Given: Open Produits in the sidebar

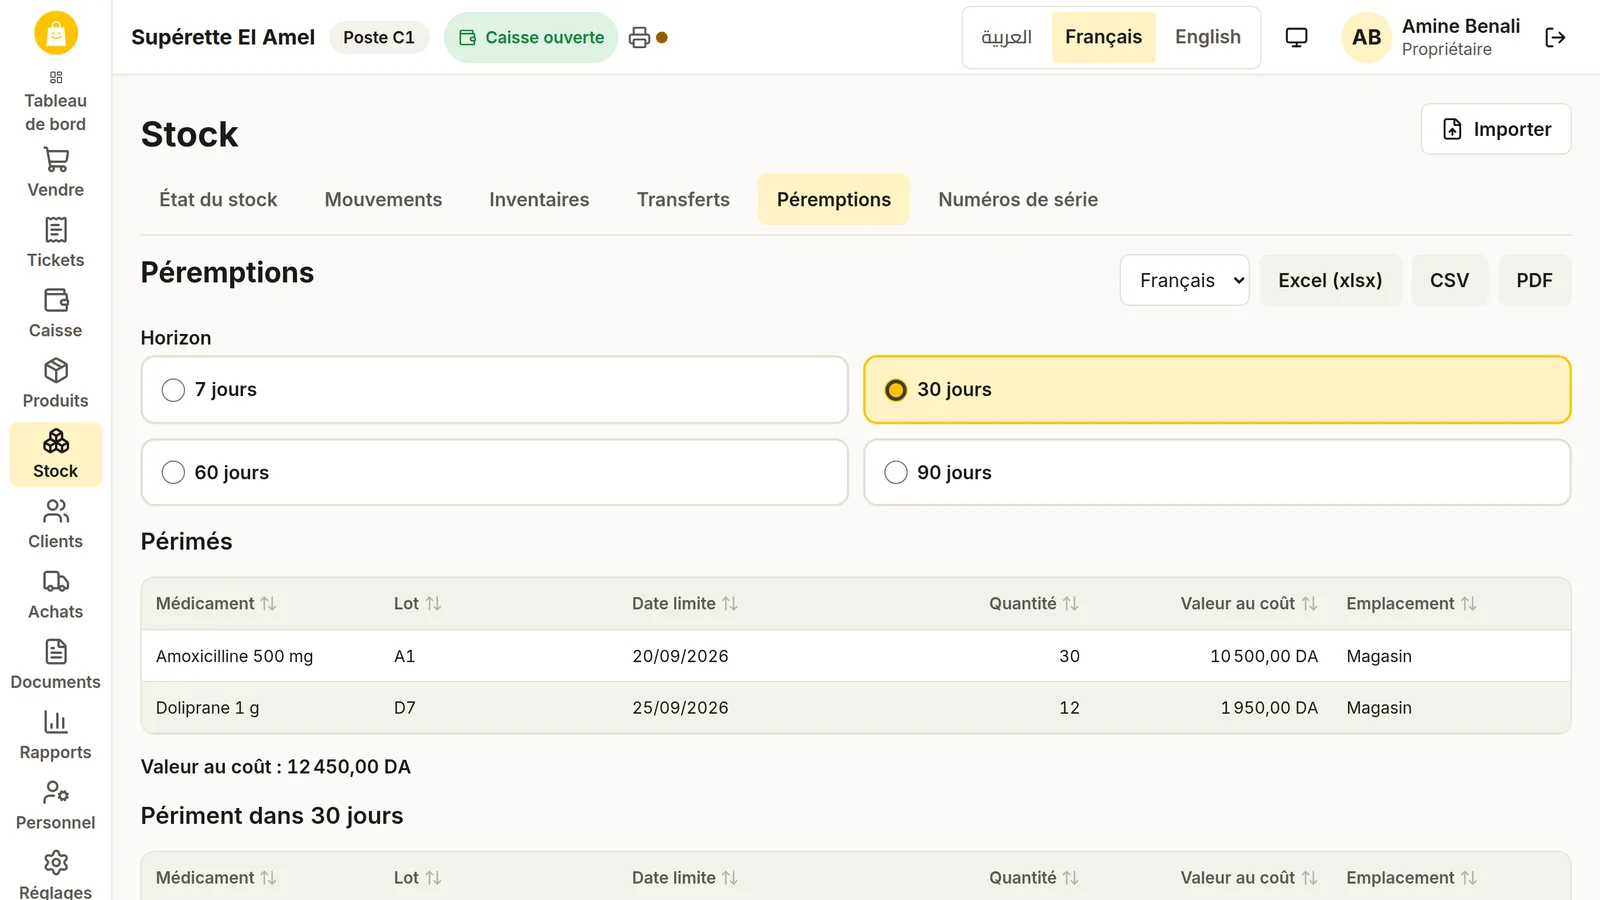Looking at the screenshot, I should [x=56, y=384].
